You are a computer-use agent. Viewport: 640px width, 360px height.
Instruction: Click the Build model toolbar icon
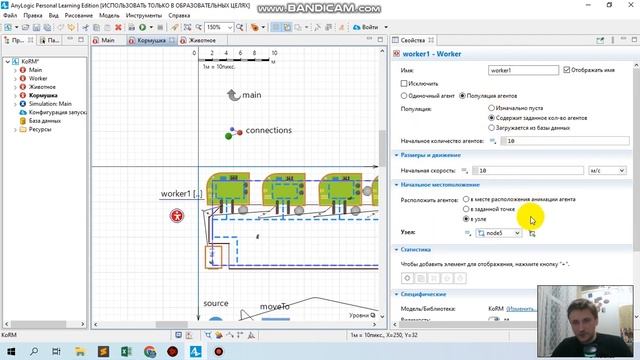131,27
